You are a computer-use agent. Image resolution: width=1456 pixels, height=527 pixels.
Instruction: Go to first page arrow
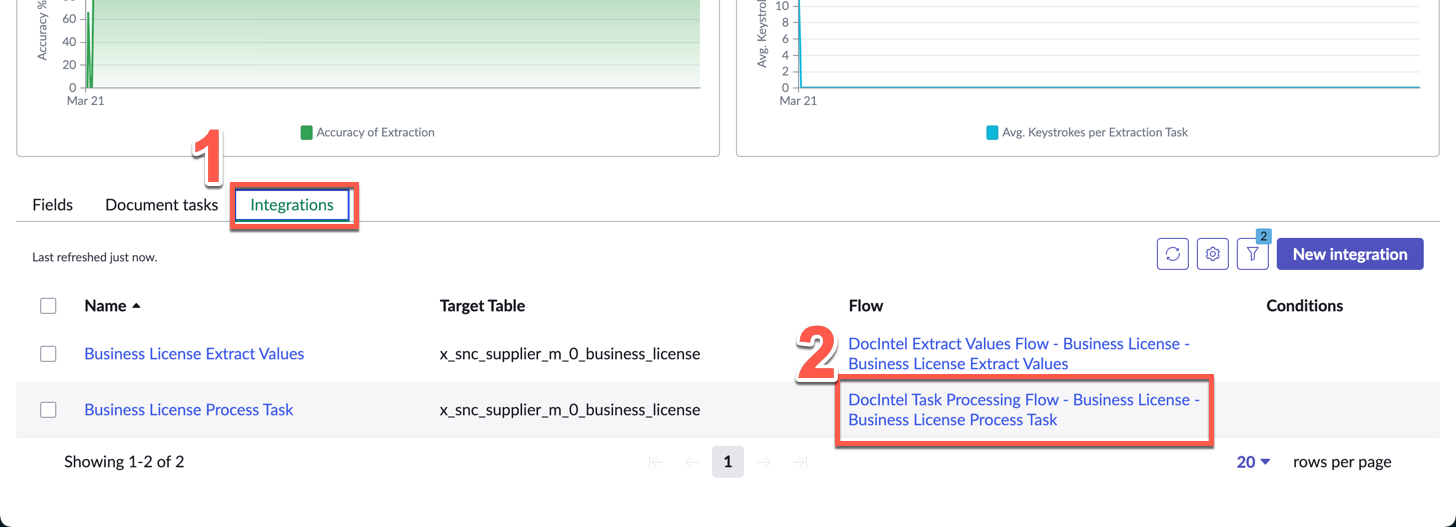pyautogui.click(x=656, y=462)
